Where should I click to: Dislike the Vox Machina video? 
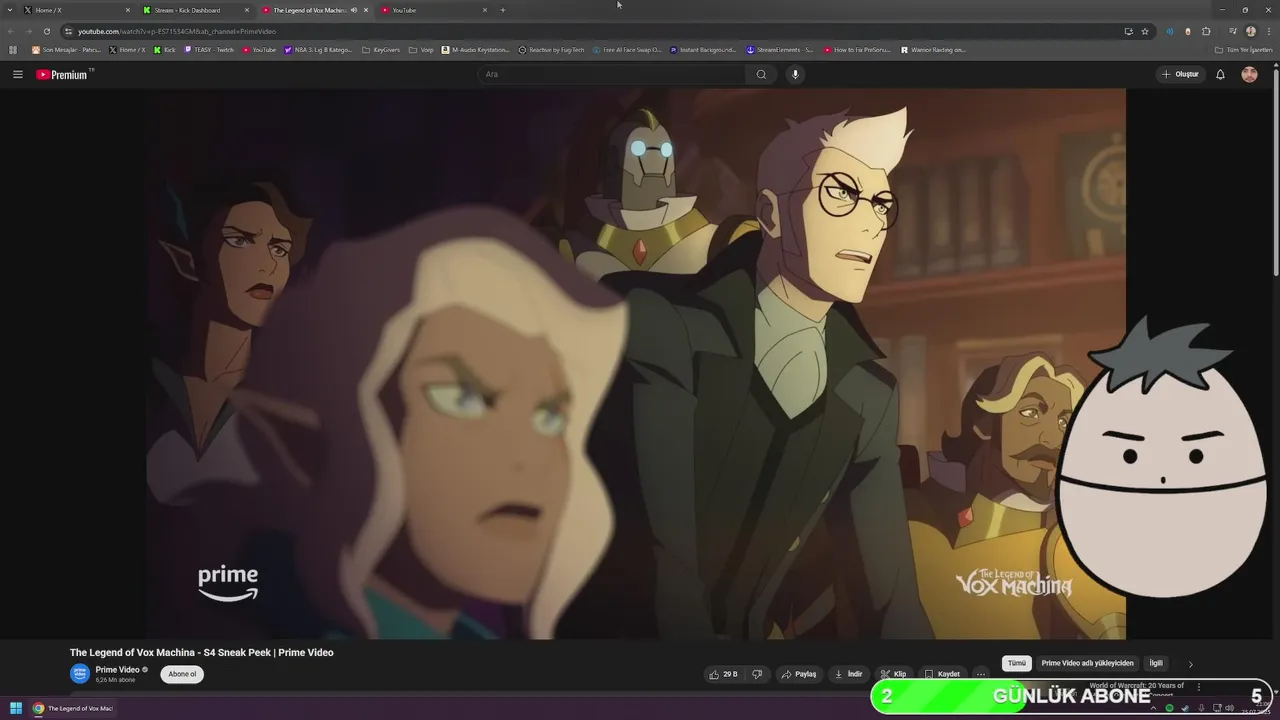point(757,674)
